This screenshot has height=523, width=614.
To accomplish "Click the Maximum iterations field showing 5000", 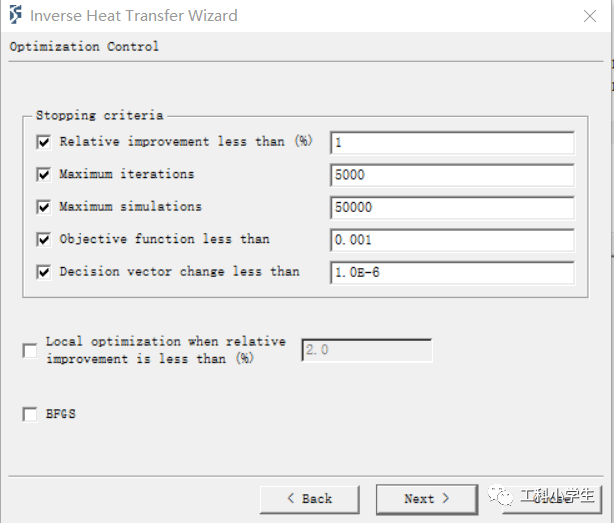I will point(452,175).
